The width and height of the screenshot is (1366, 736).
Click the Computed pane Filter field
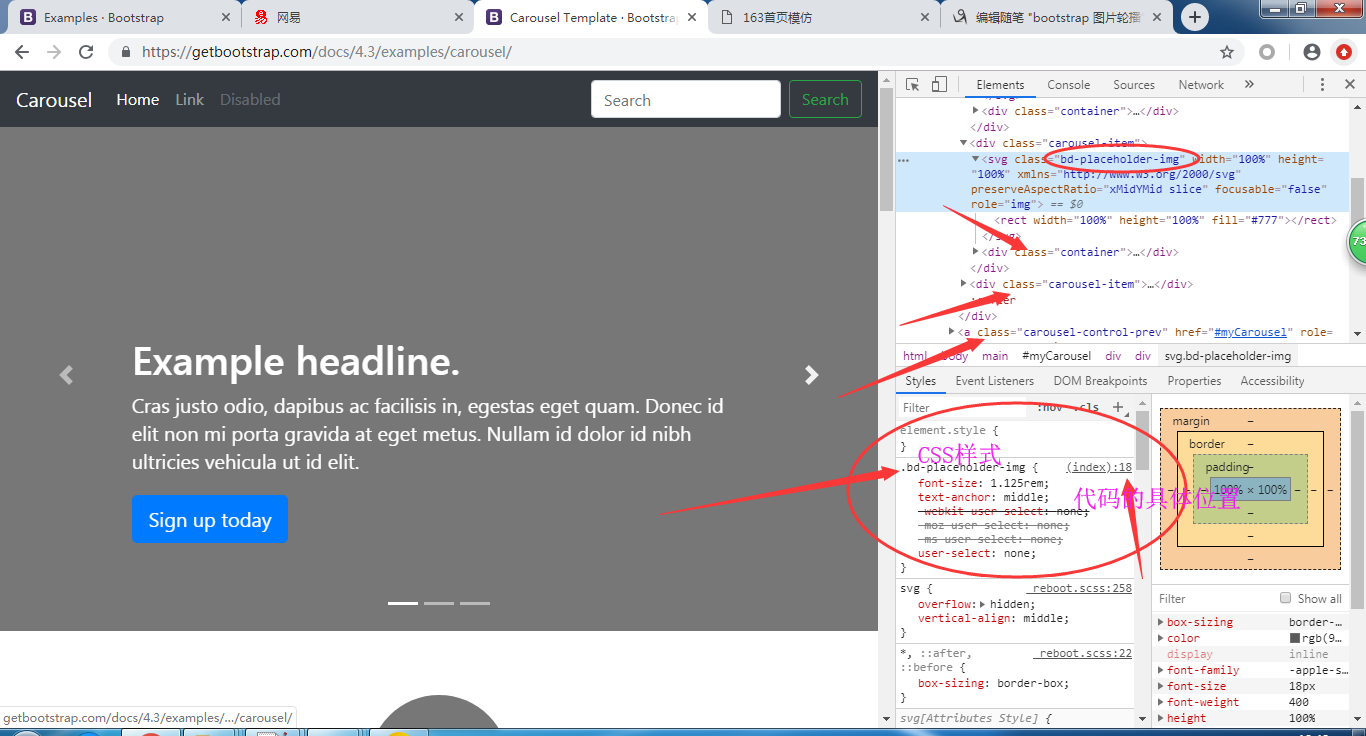coord(1215,598)
